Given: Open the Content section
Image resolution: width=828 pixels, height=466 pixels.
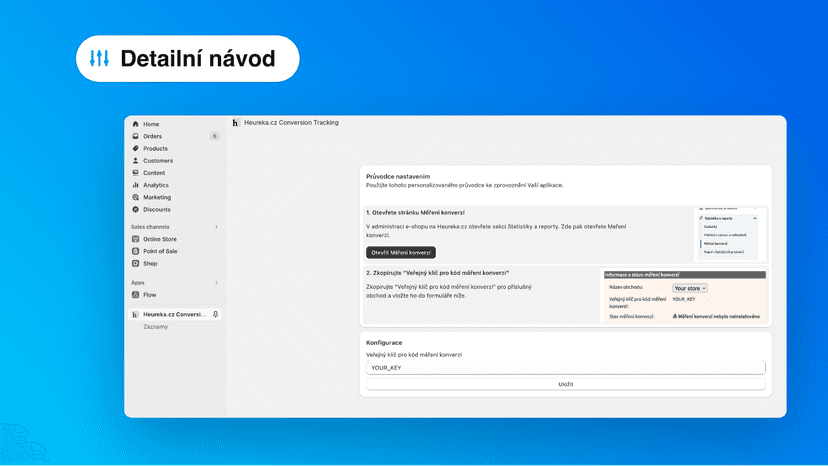Looking at the screenshot, I should [x=154, y=173].
